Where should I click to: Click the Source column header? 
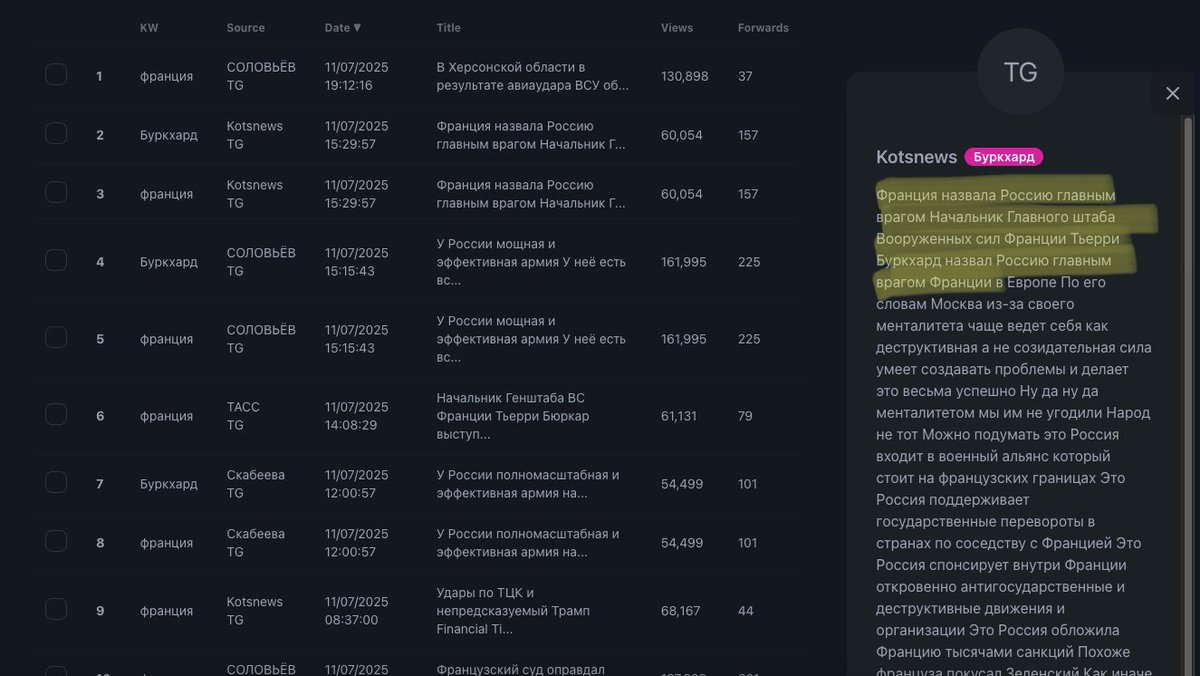pyautogui.click(x=246, y=28)
